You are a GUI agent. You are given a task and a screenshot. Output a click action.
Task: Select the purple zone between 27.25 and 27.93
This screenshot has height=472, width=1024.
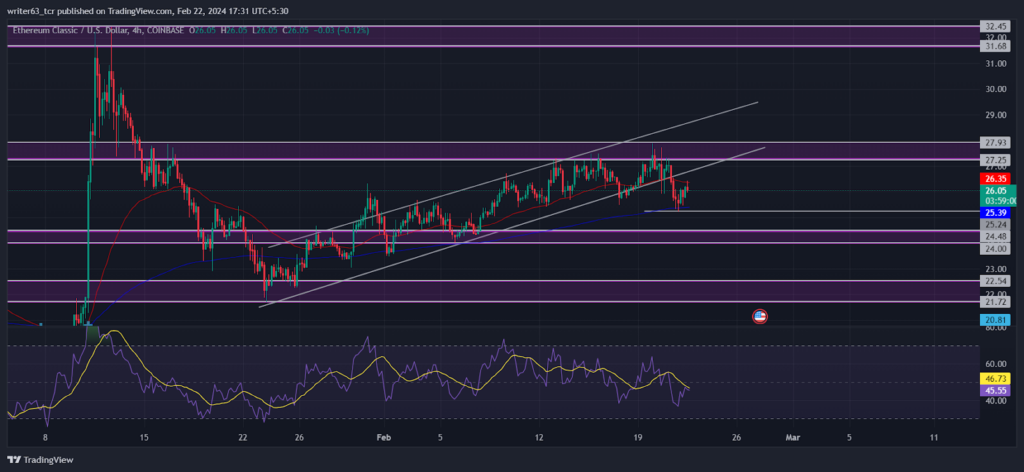click(x=492, y=151)
